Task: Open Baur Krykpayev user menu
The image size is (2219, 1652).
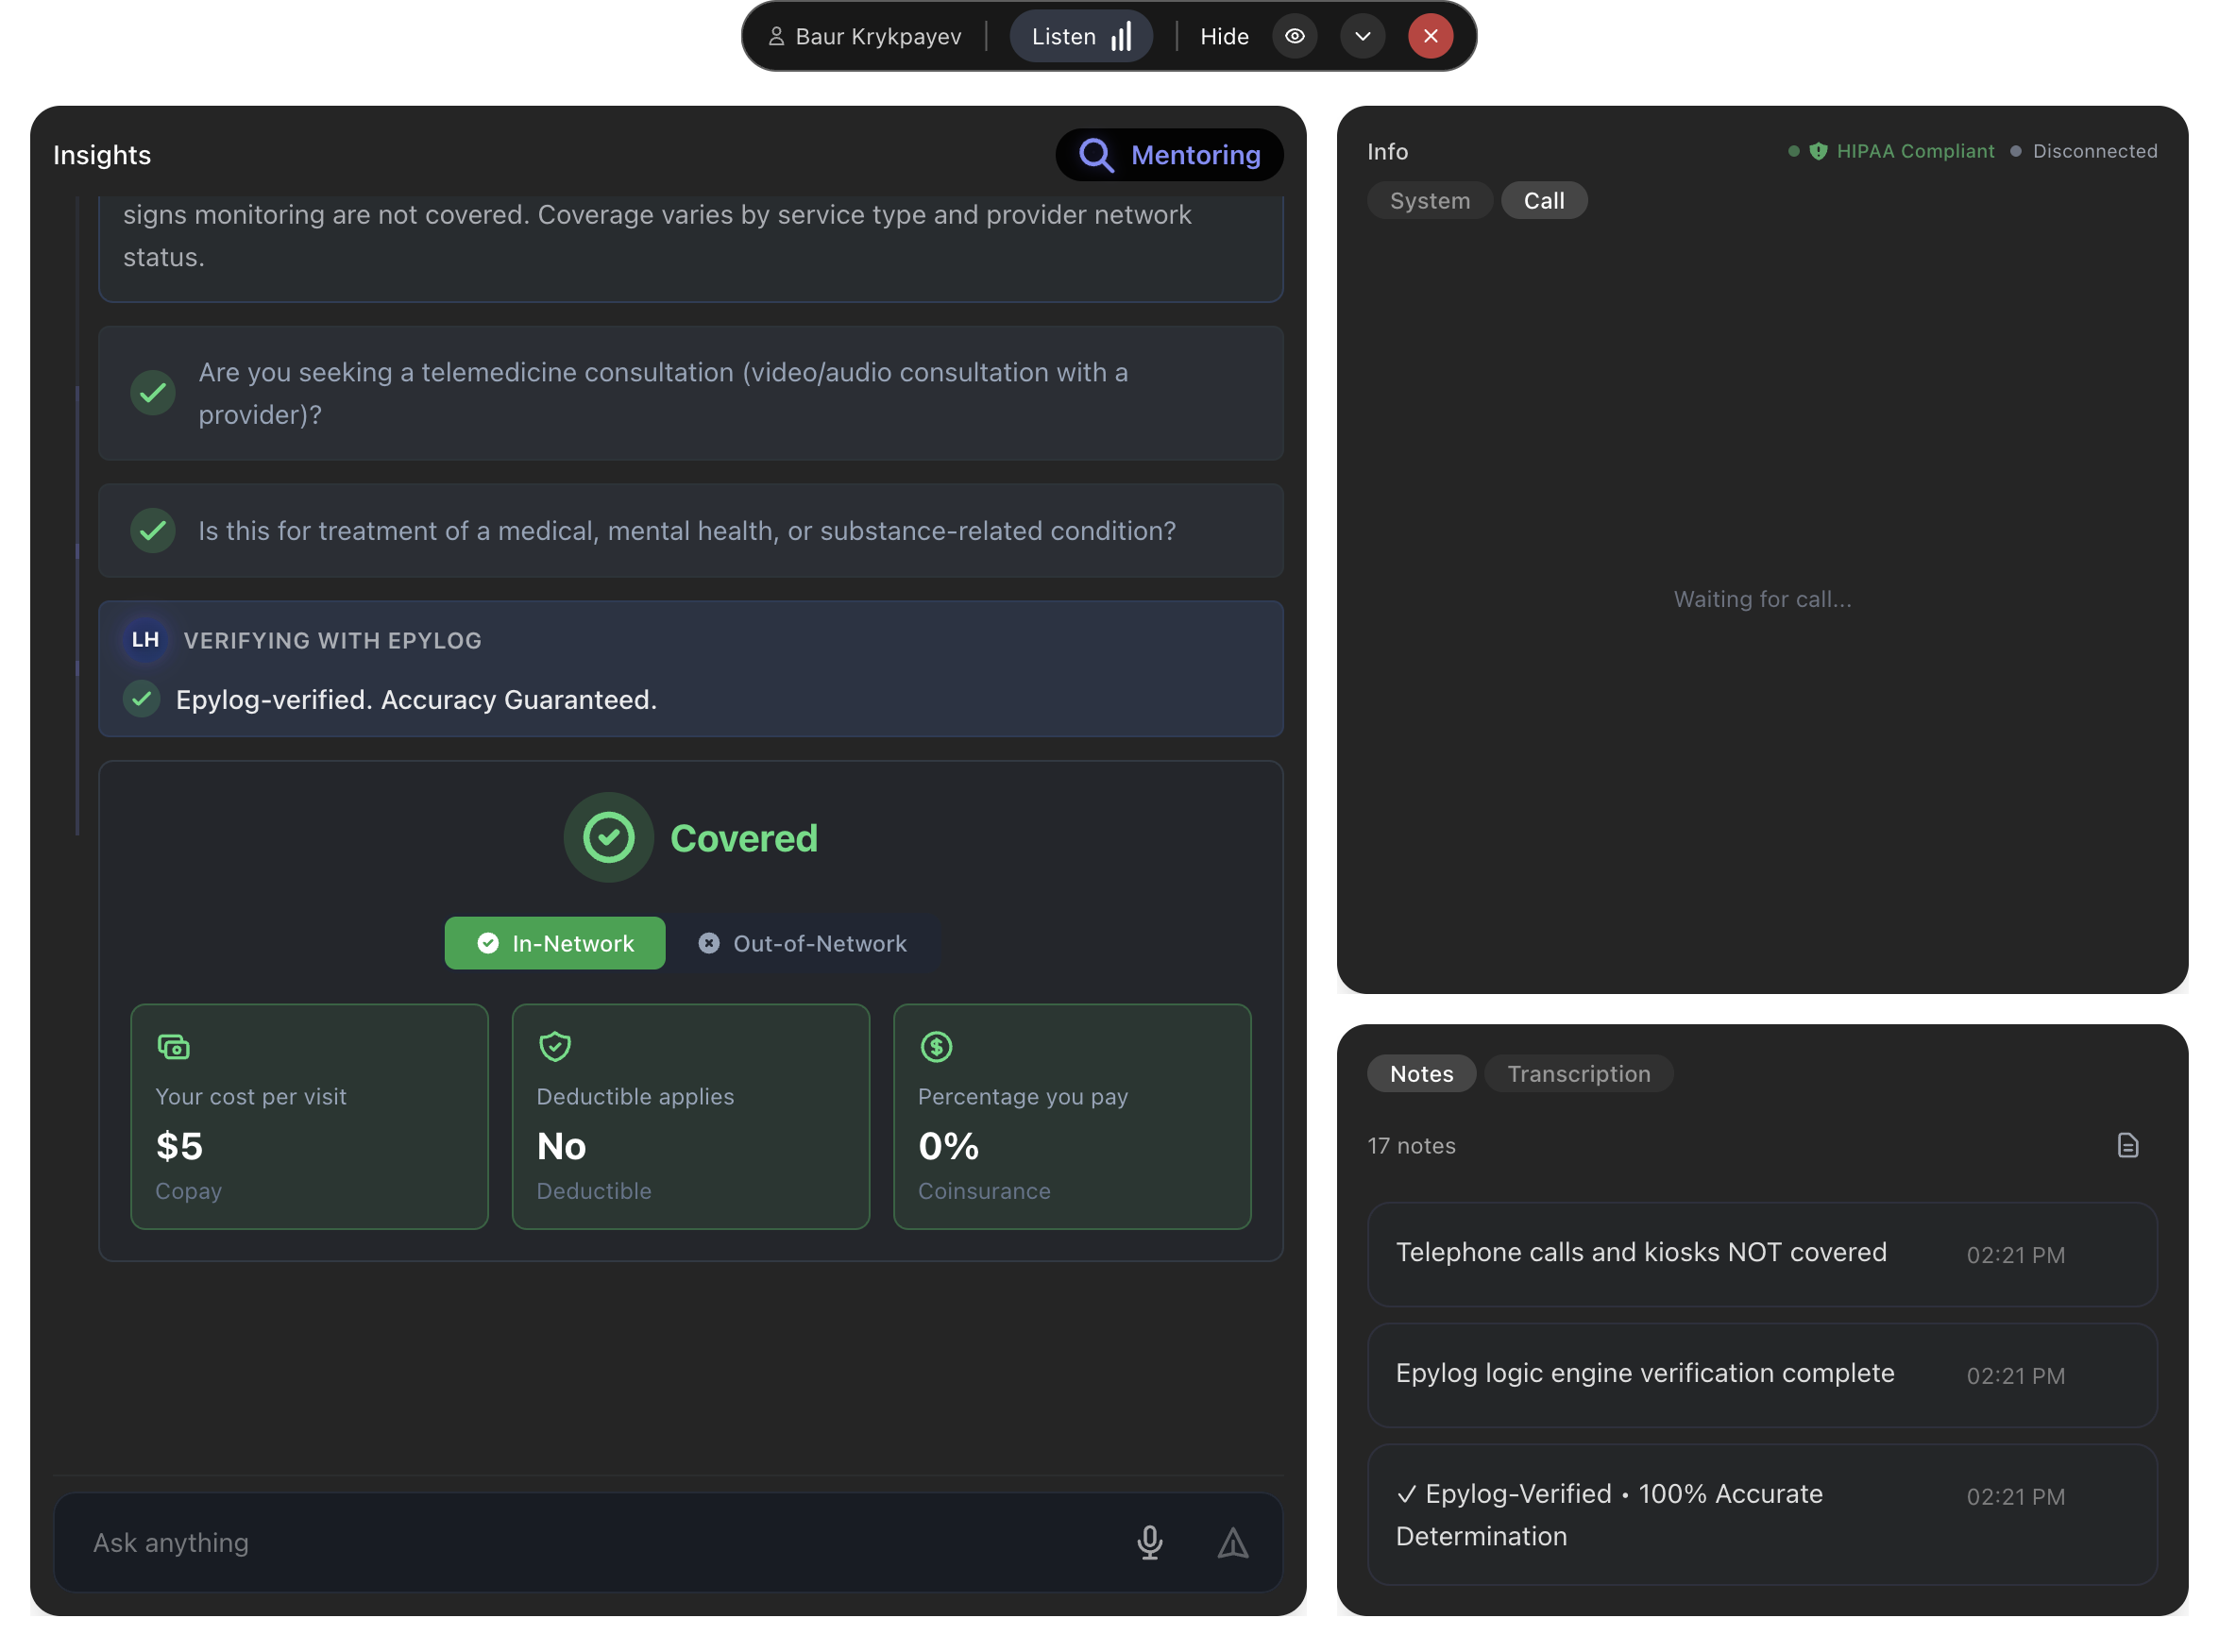Action: (x=864, y=36)
